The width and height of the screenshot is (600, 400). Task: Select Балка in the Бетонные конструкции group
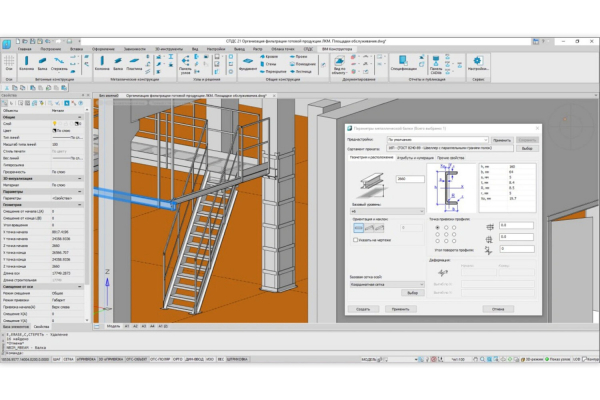(x=42, y=63)
